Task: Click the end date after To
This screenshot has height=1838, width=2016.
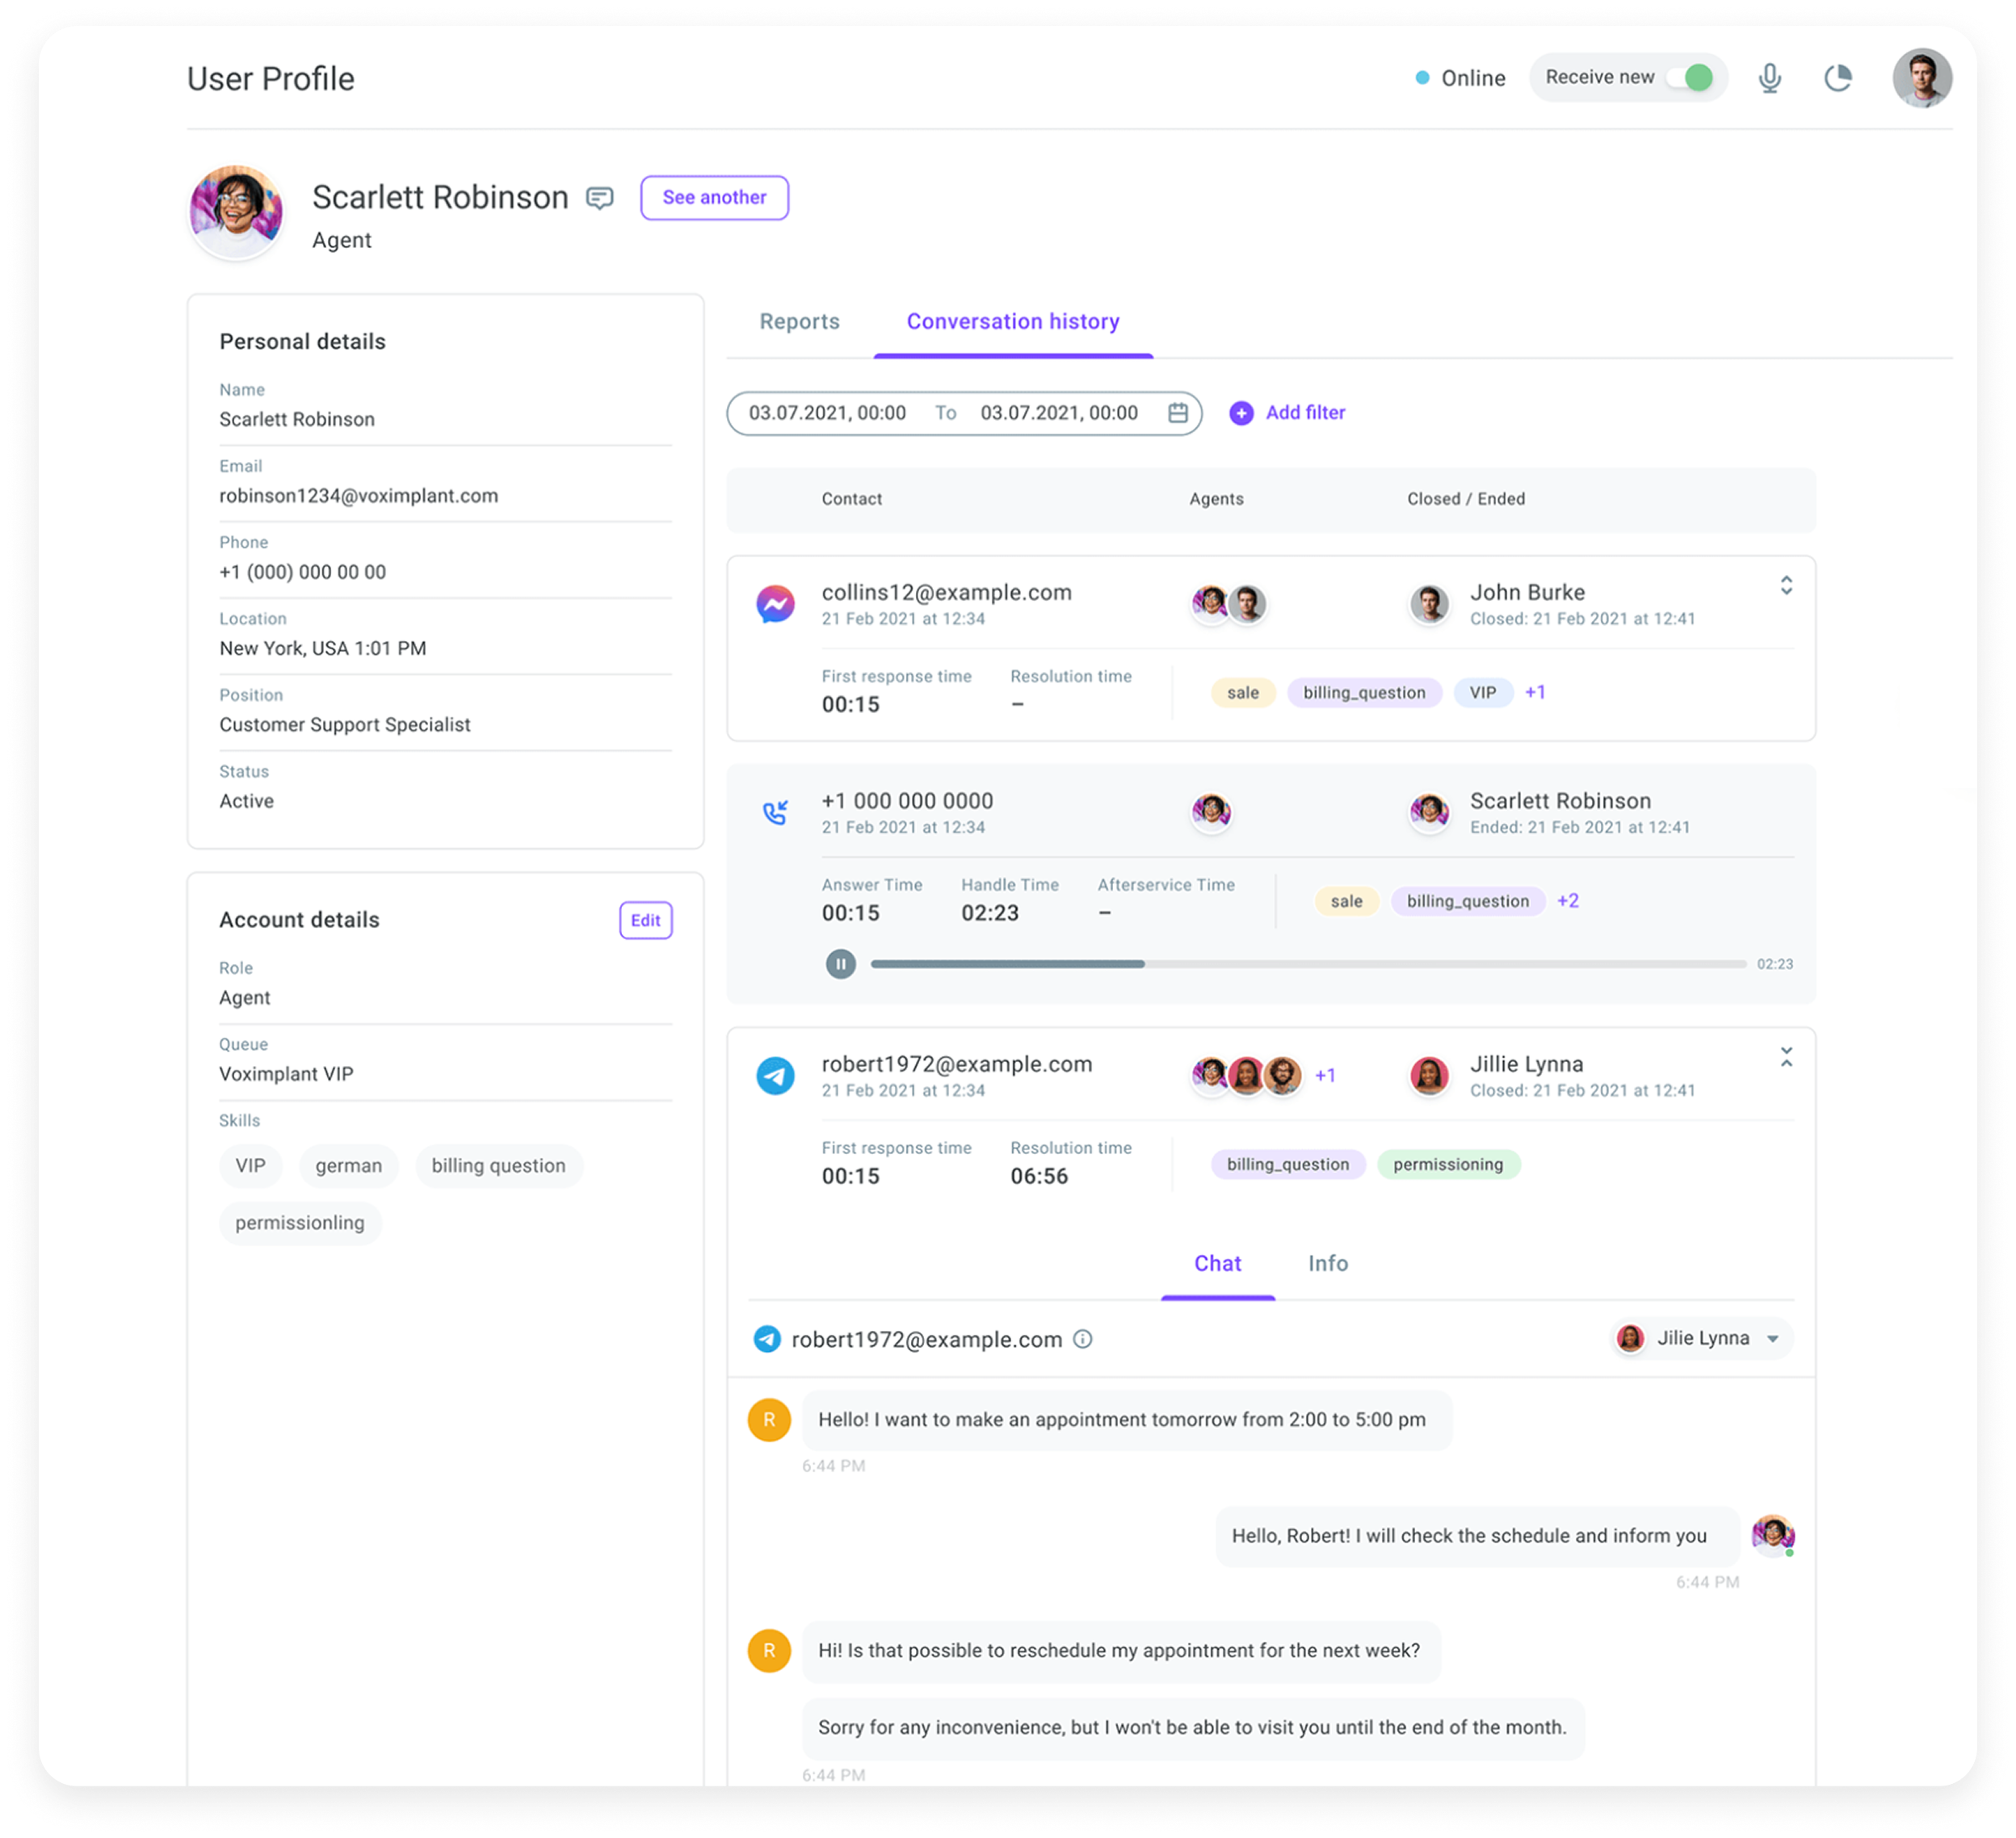Action: pos(1058,413)
